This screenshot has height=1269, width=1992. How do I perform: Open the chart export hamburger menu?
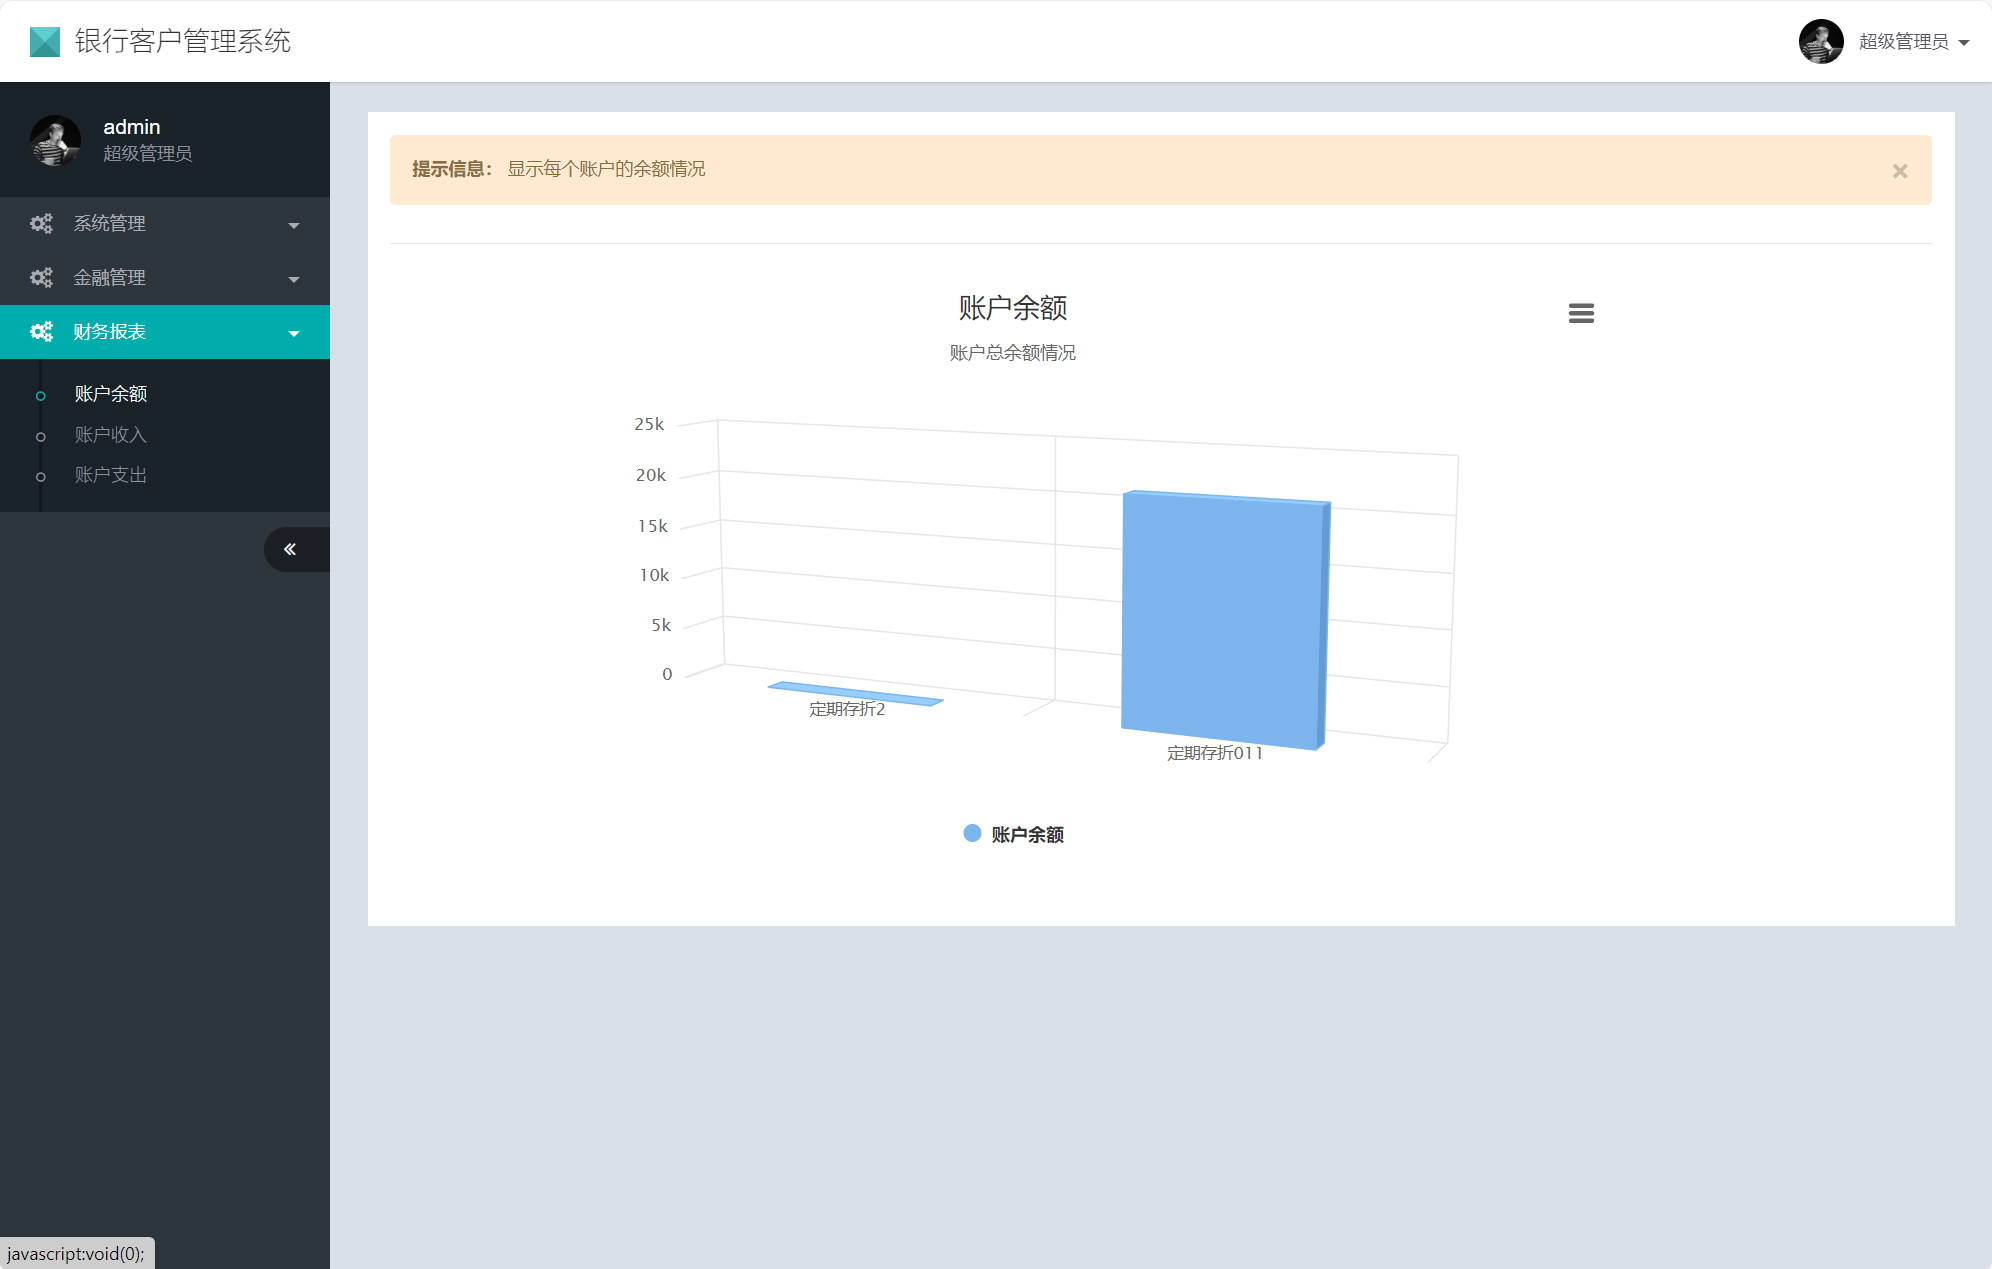click(x=1581, y=313)
